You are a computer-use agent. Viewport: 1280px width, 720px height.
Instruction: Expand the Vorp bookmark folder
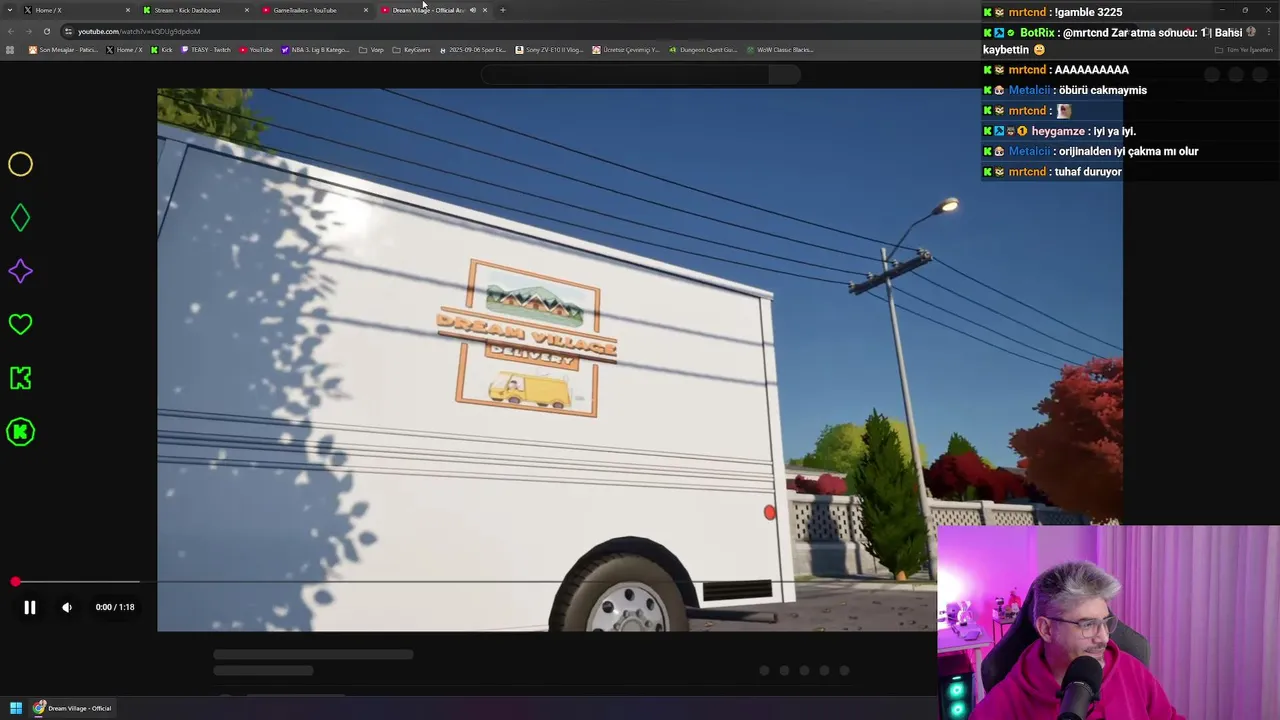coord(371,50)
